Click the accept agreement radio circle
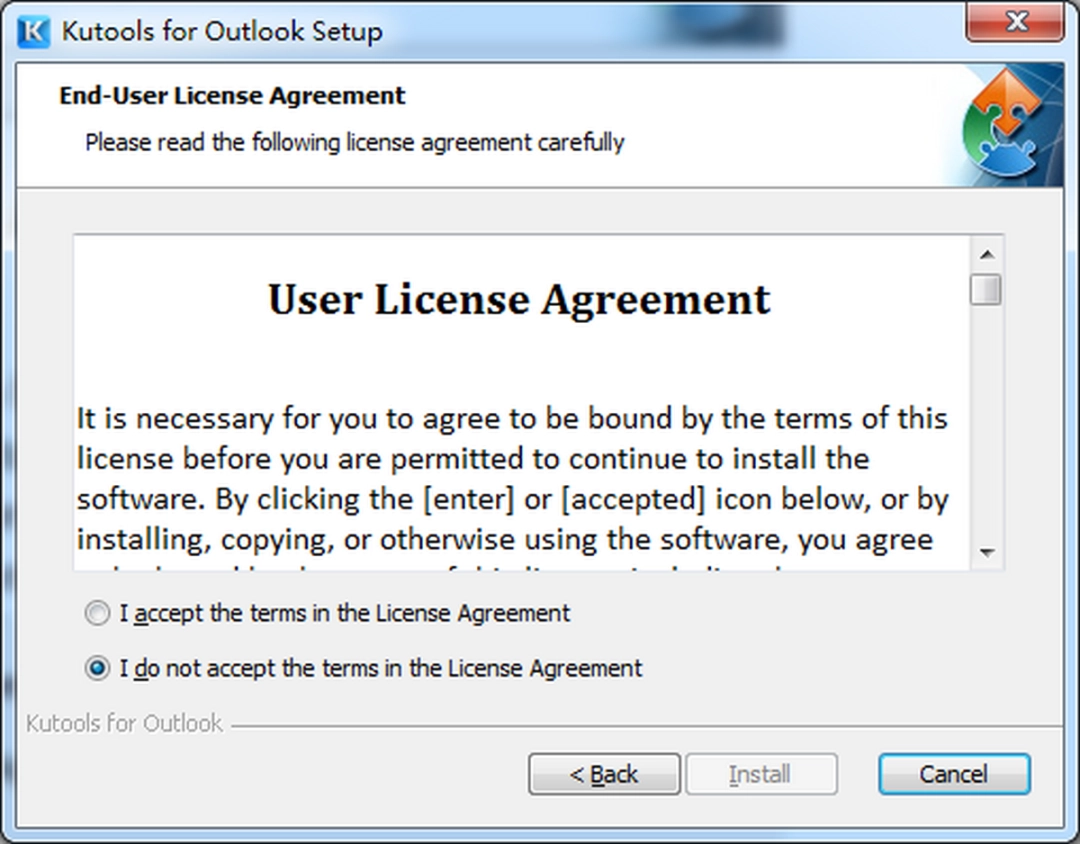This screenshot has width=1080, height=844. click(x=97, y=613)
